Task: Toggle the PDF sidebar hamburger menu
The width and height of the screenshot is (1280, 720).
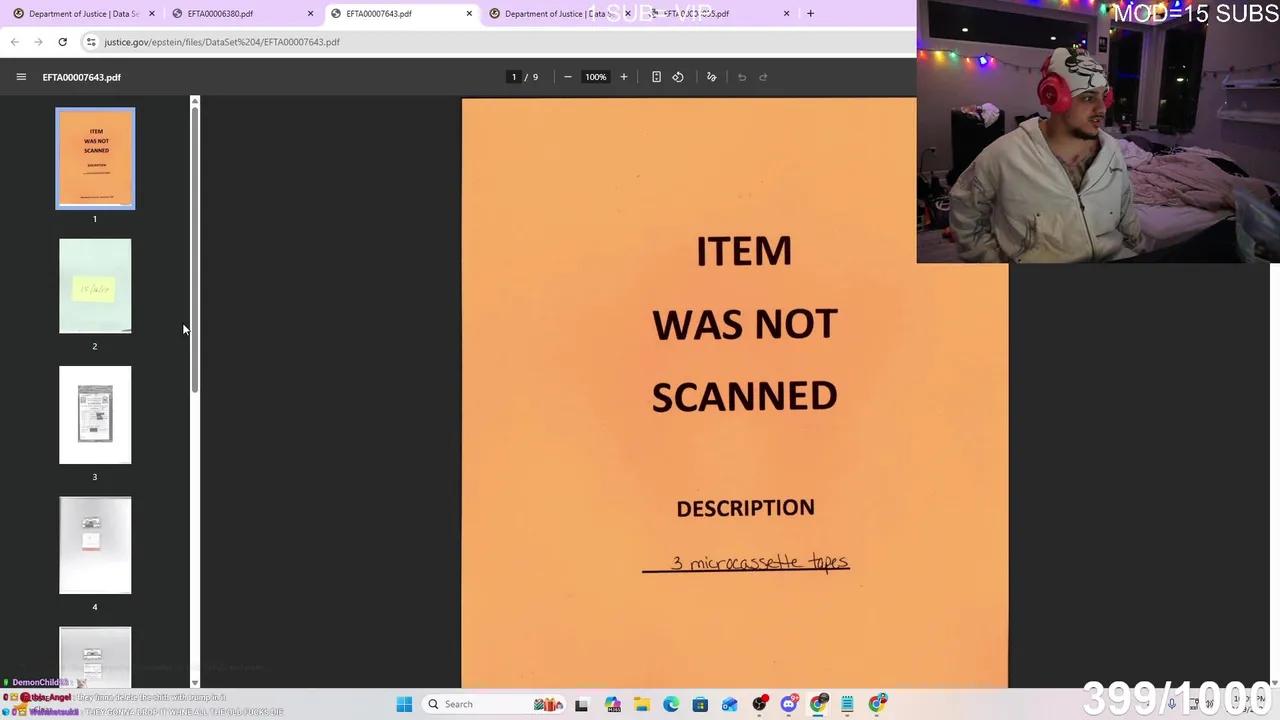Action: pos(21,77)
